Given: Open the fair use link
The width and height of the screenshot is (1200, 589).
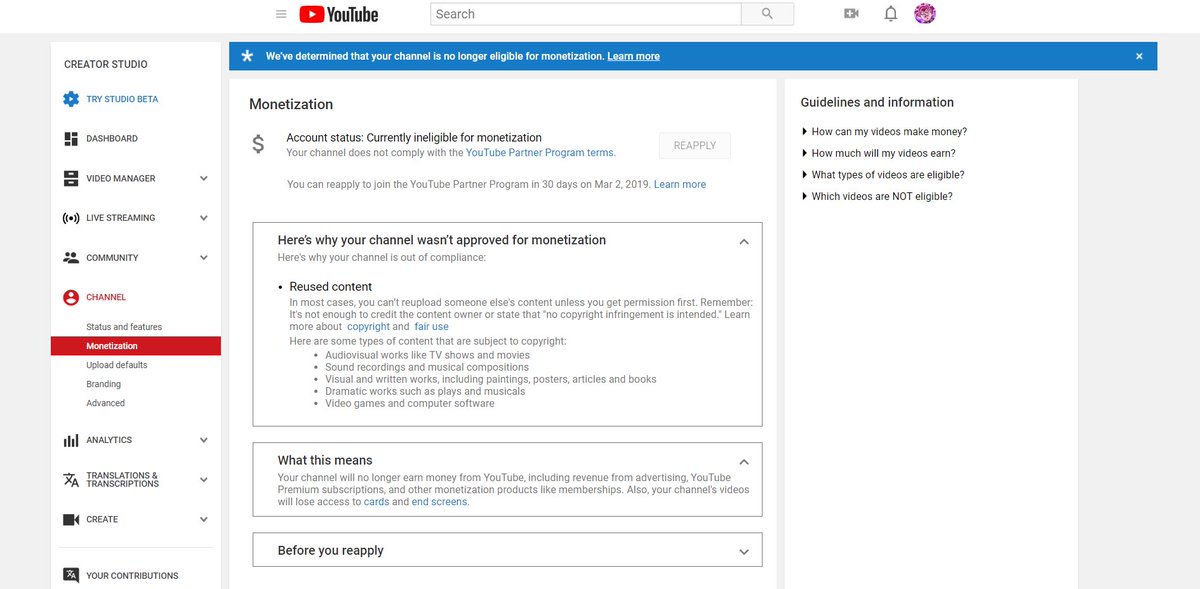Looking at the screenshot, I should pyautogui.click(x=432, y=327).
